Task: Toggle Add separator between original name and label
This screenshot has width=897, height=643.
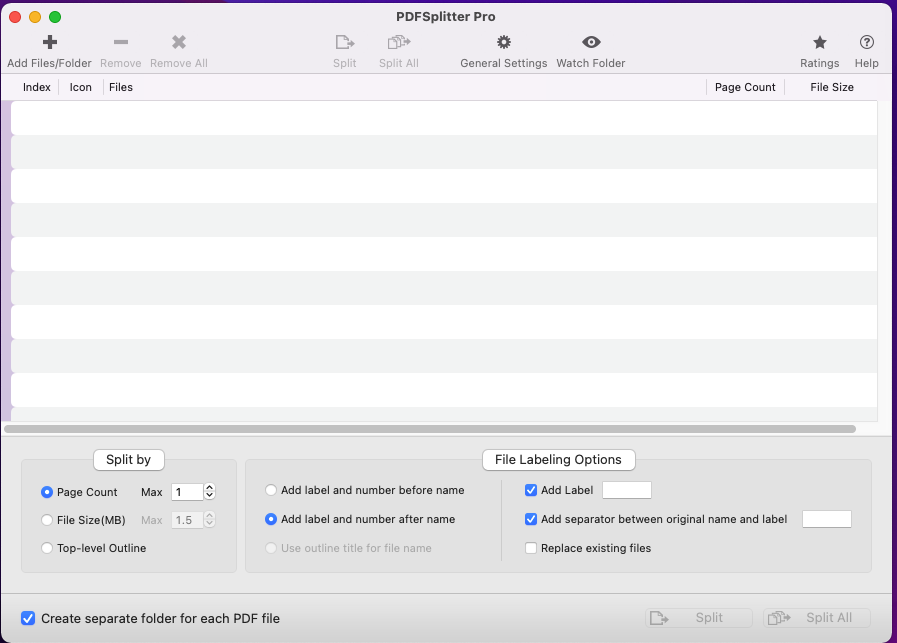Action: coord(531,519)
